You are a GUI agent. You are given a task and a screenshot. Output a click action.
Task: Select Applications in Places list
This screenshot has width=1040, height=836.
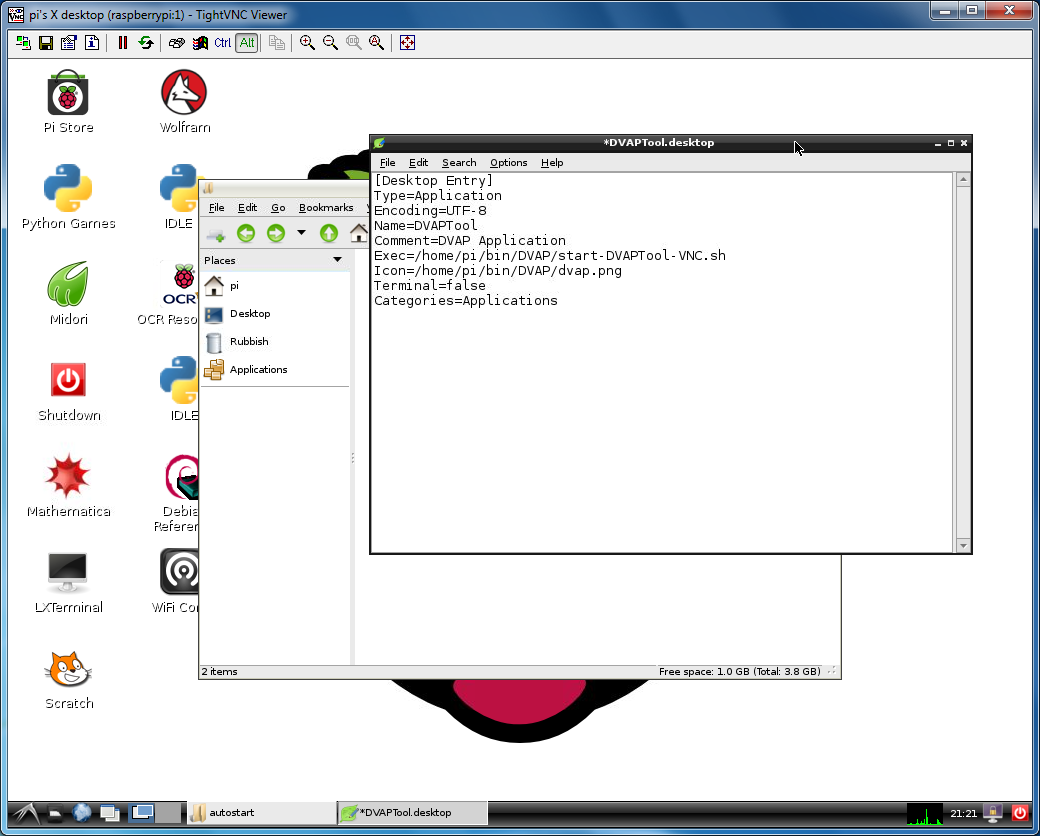pos(275,370)
